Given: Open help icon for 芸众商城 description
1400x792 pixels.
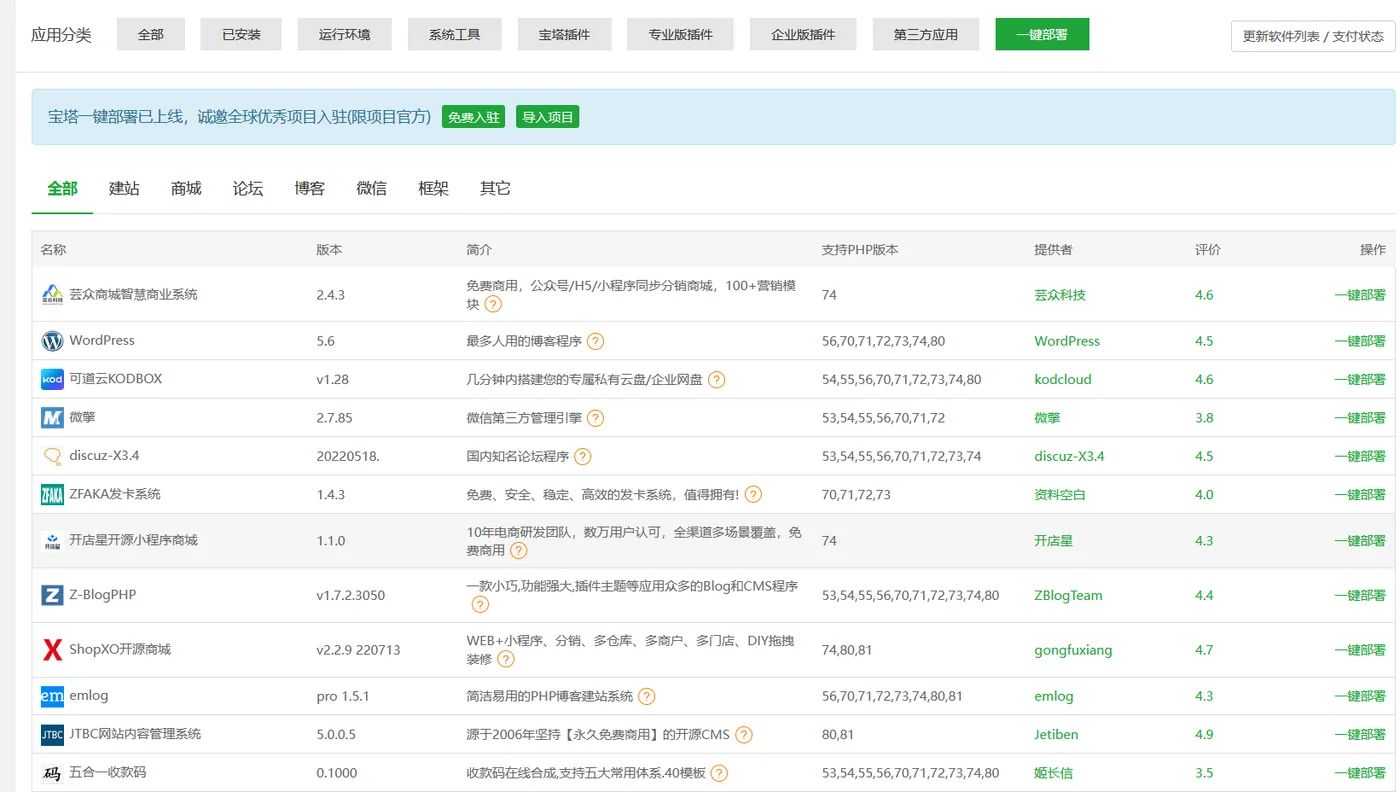Looking at the screenshot, I should pos(493,304).
